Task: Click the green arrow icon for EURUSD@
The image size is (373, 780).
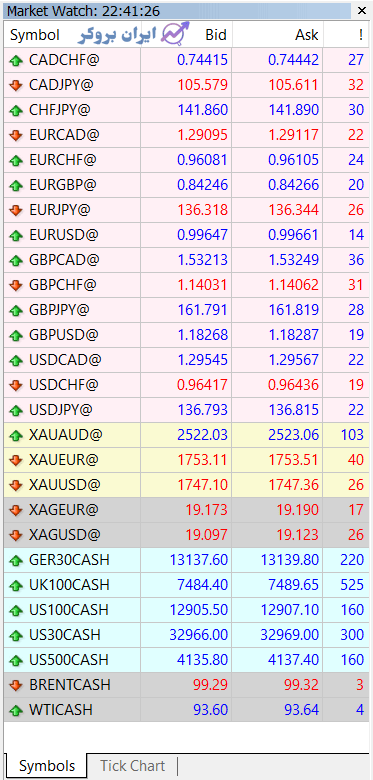Action: coord(16,235)
